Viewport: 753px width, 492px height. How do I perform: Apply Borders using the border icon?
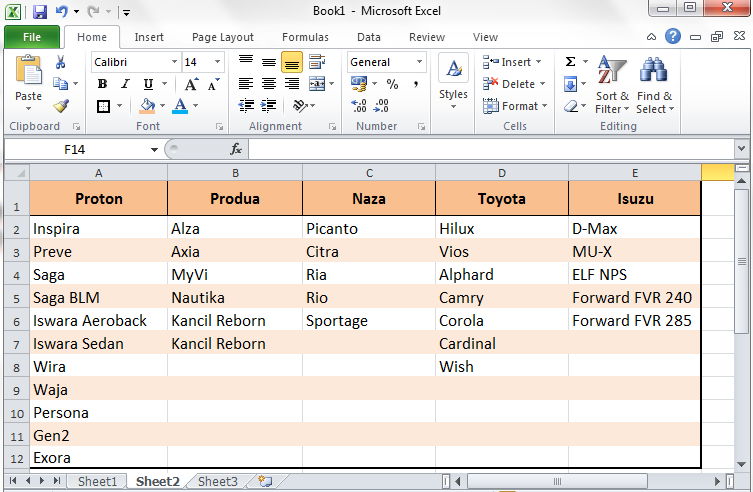coord(103,106)
